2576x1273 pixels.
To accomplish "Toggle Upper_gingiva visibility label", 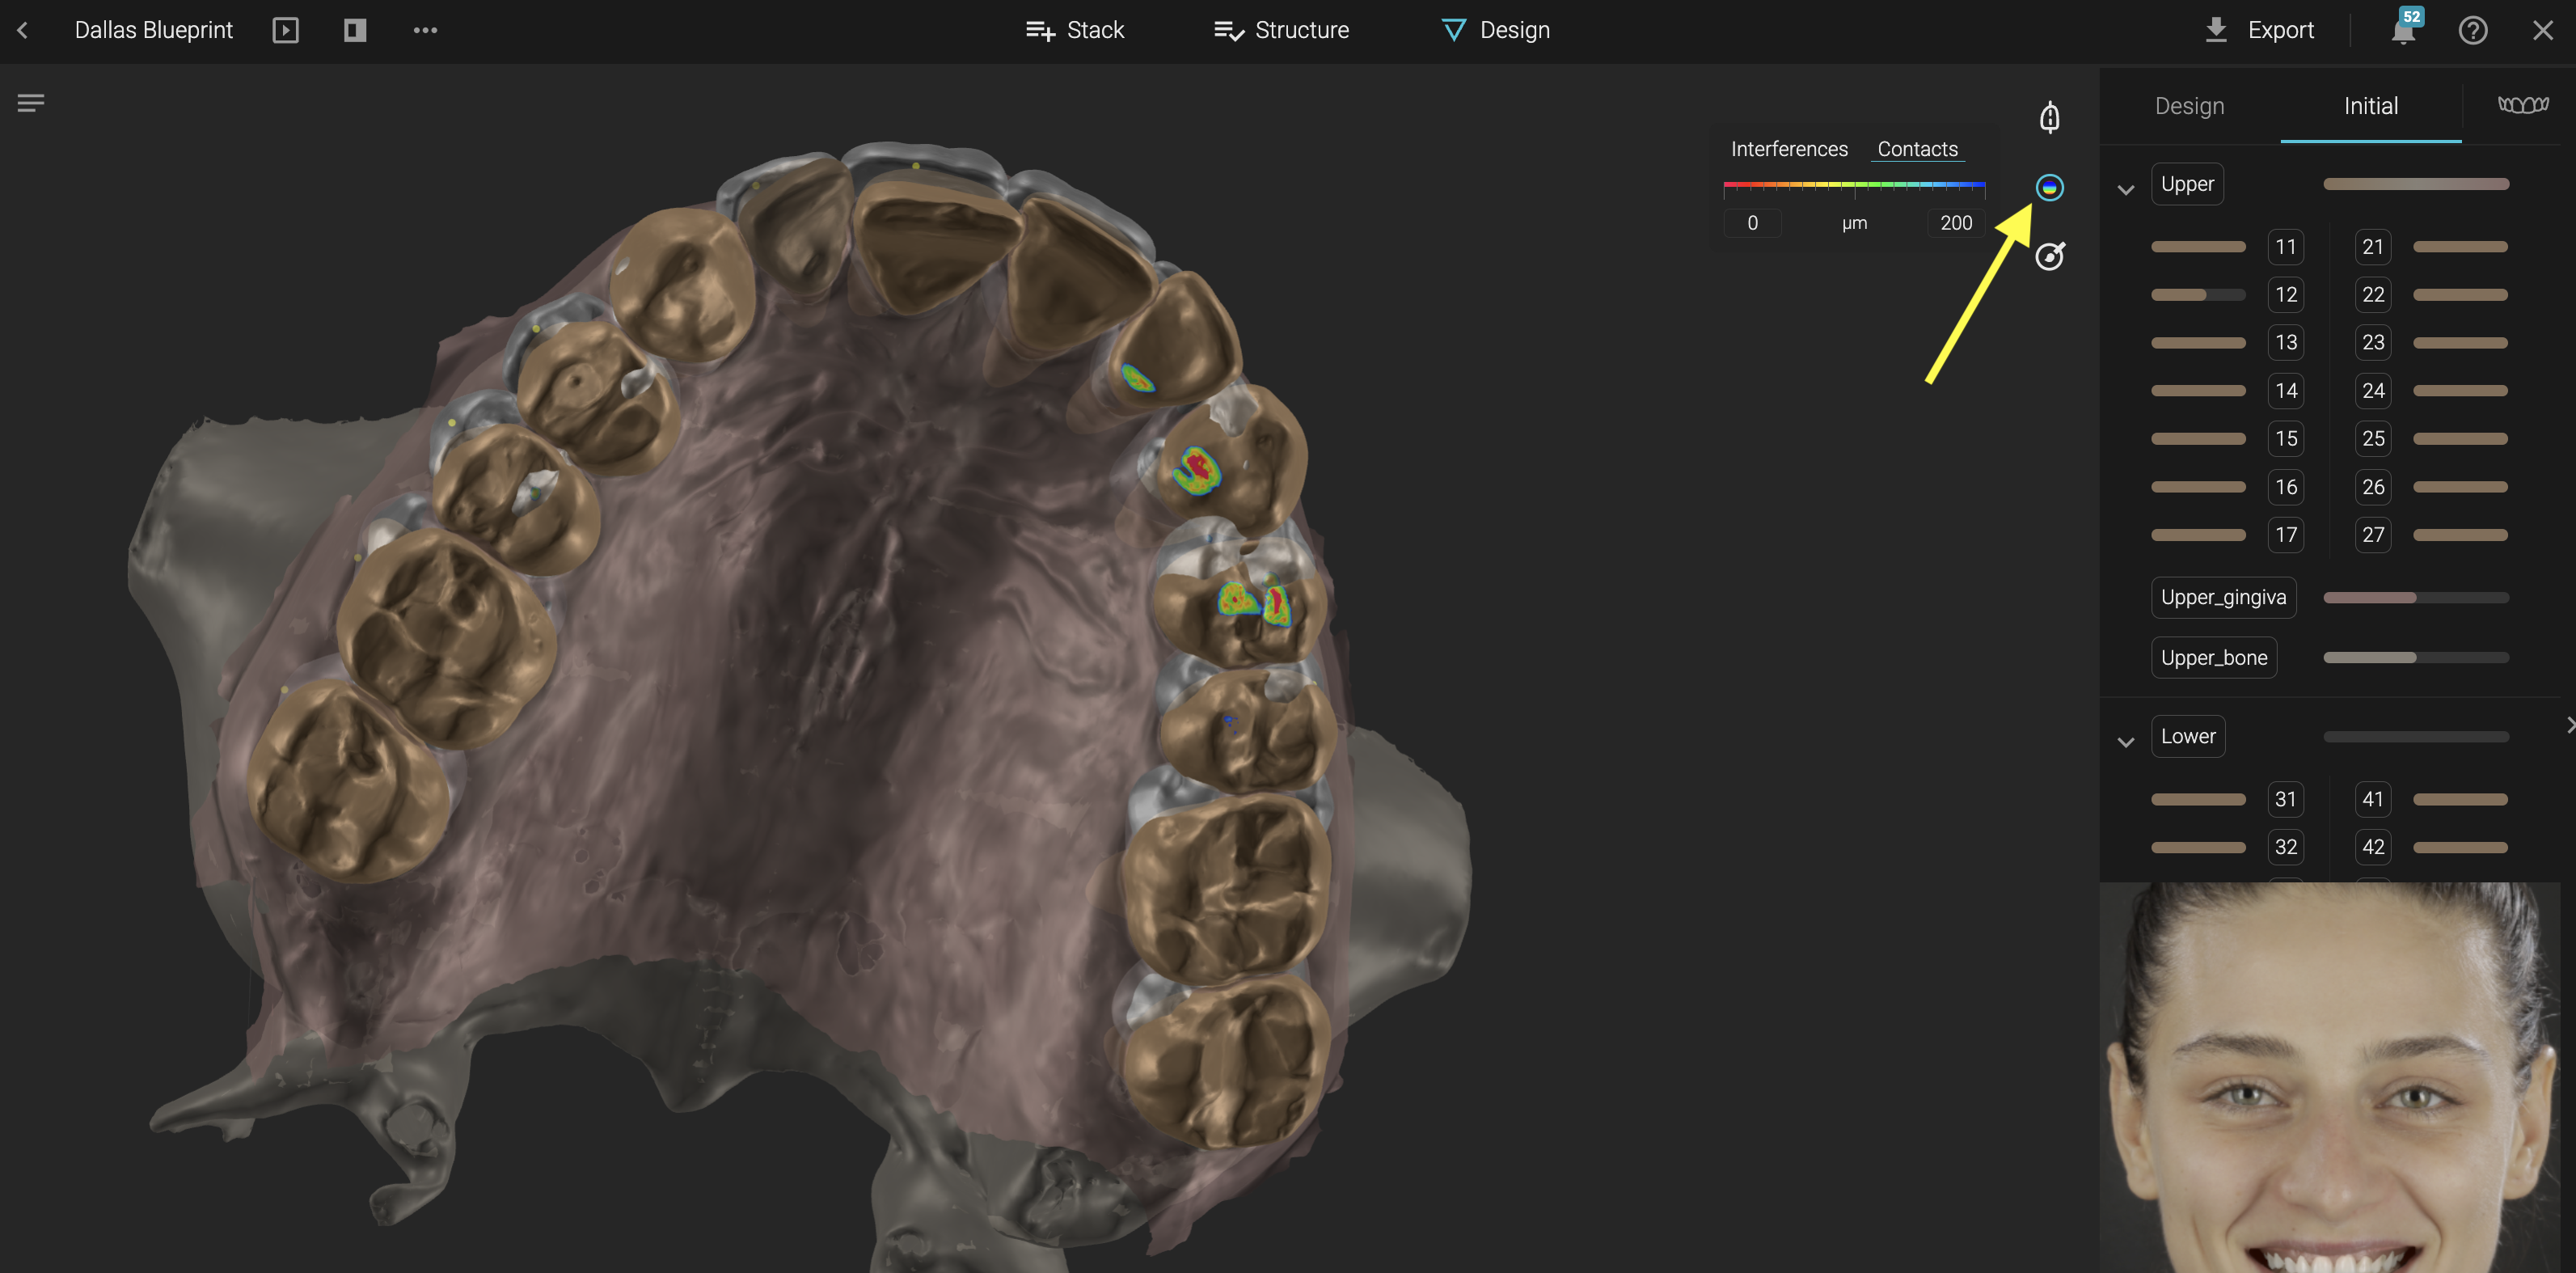I will coord(2223,597).
